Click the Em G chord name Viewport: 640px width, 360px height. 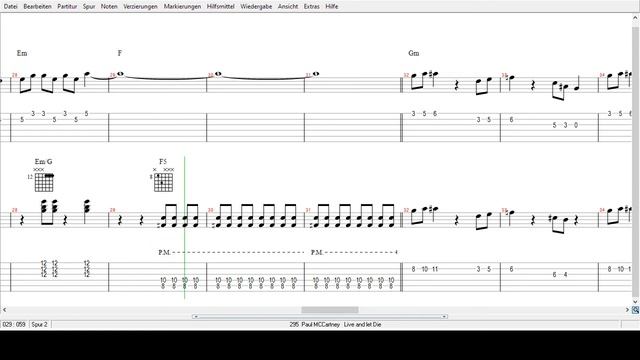43,162
